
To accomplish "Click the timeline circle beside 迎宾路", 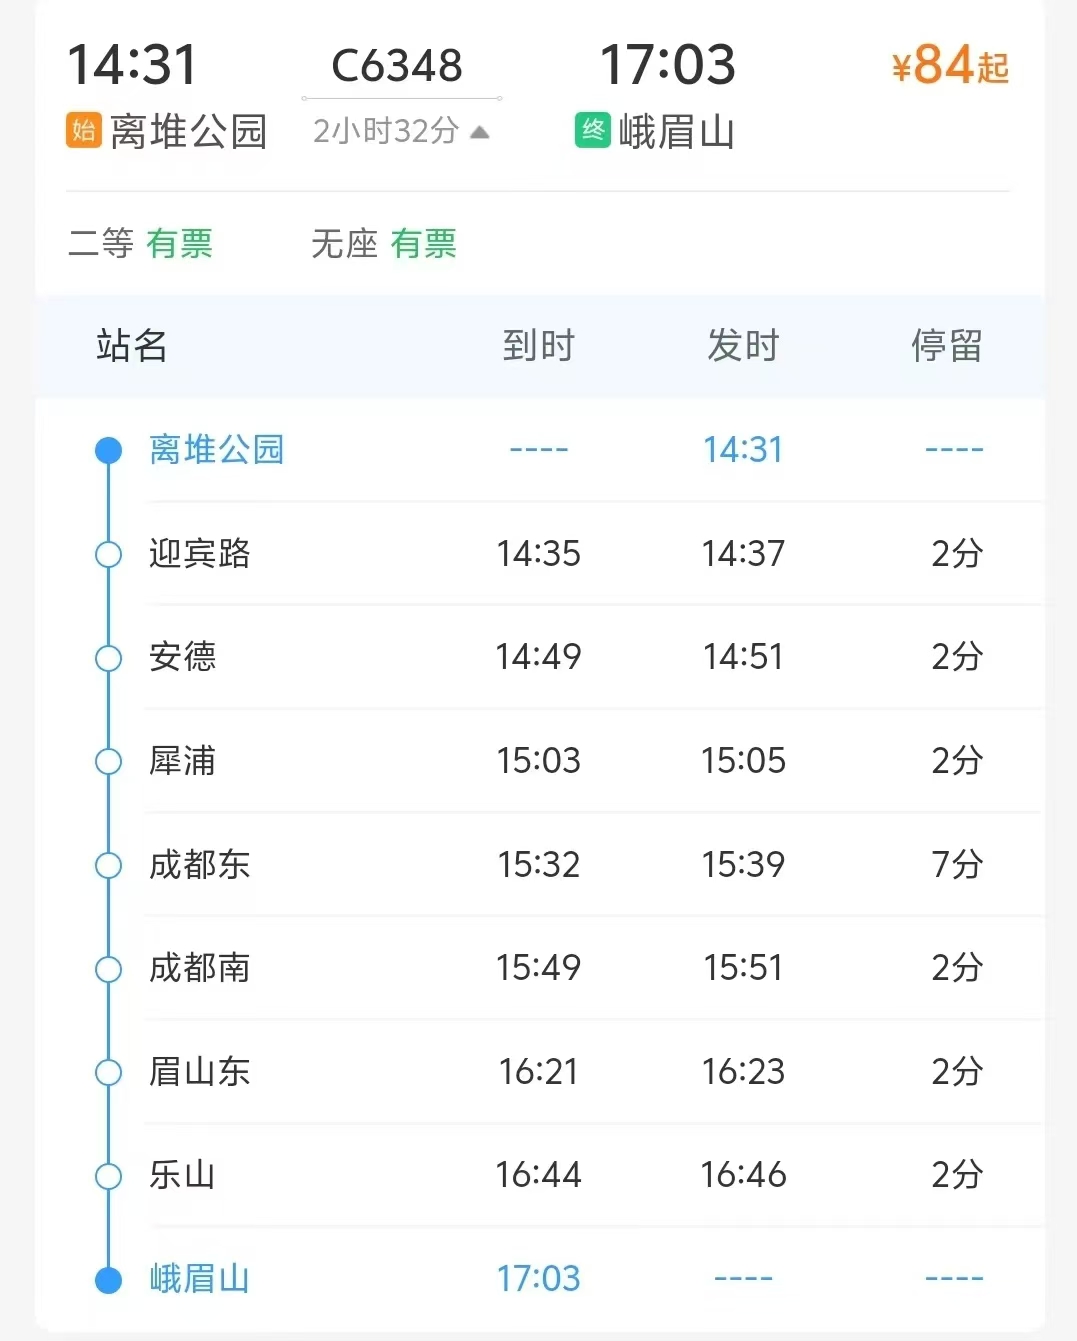I will [108, 554].
